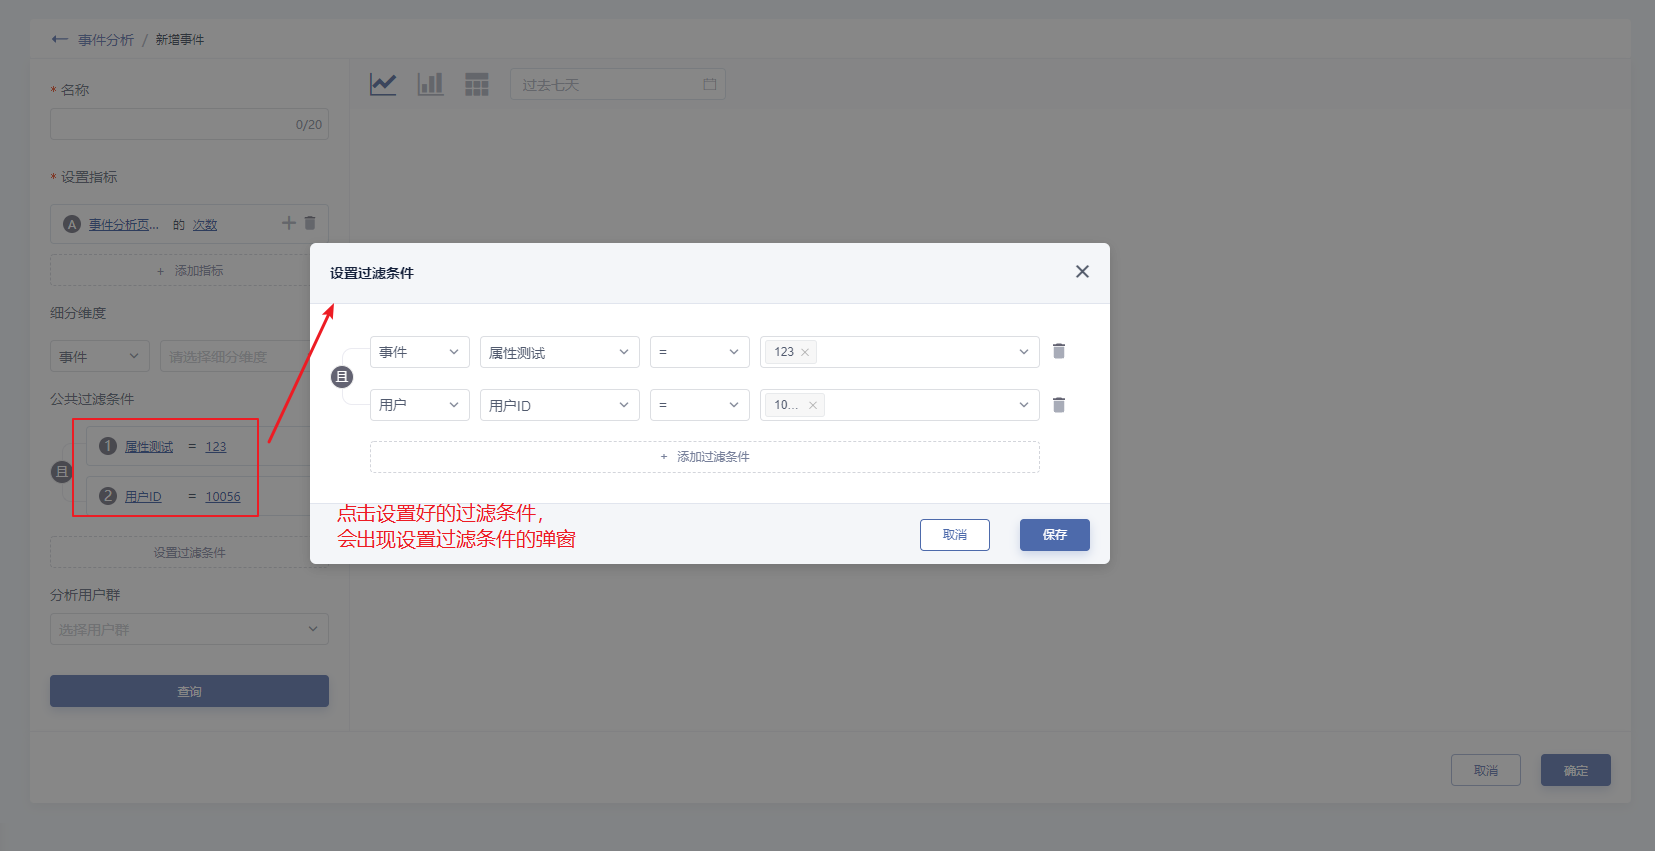Click 添加指标 button
Viewport: 1655px width, 851px height.
[x=189, y=271]
